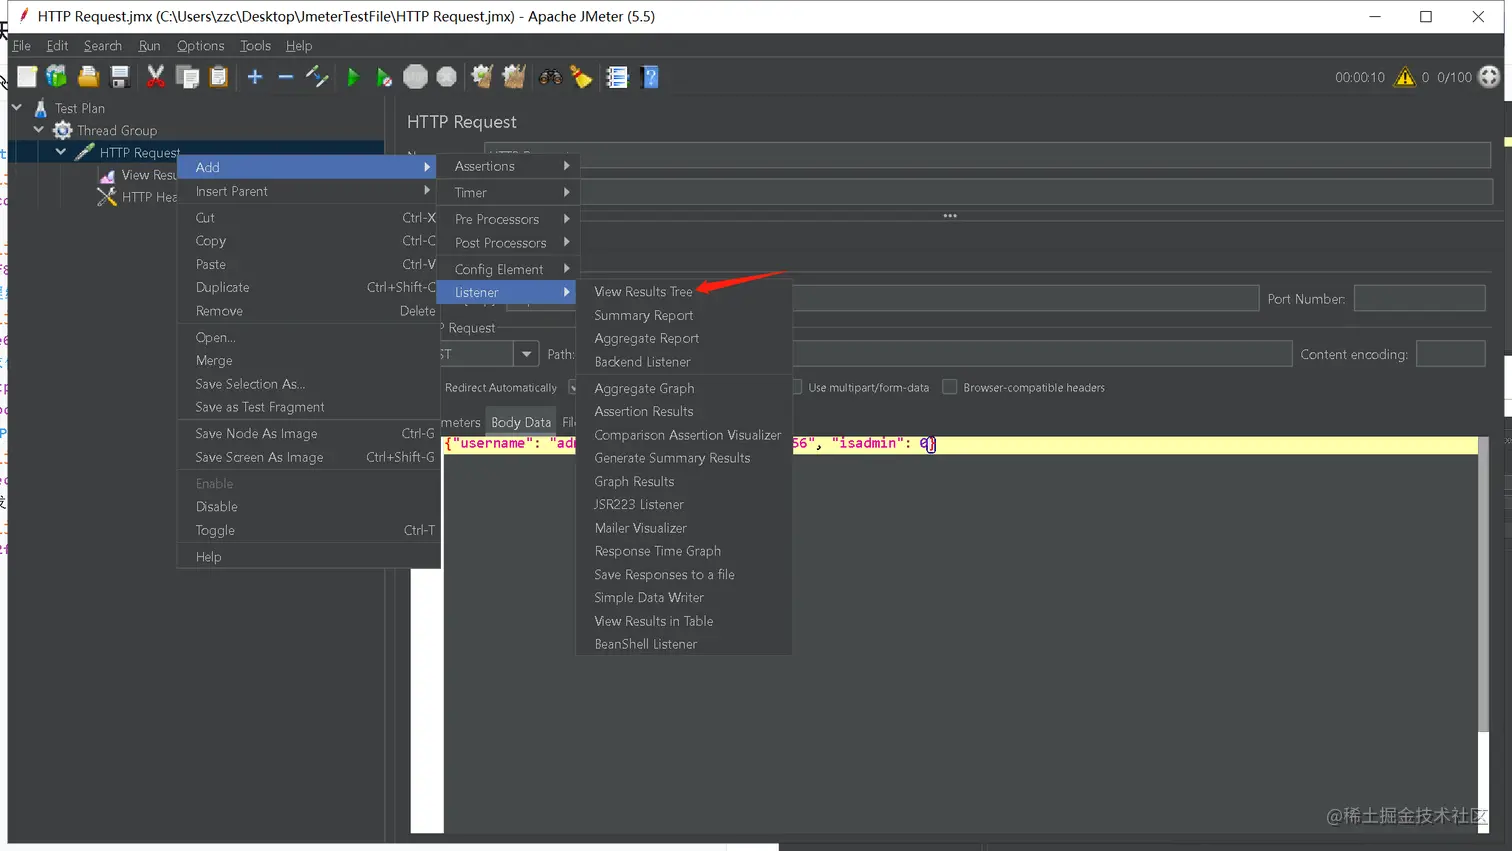The height and width of the screenshot is (851, 1512).
Task: Open the Templates toolbar icon
Action: (57, 77)
